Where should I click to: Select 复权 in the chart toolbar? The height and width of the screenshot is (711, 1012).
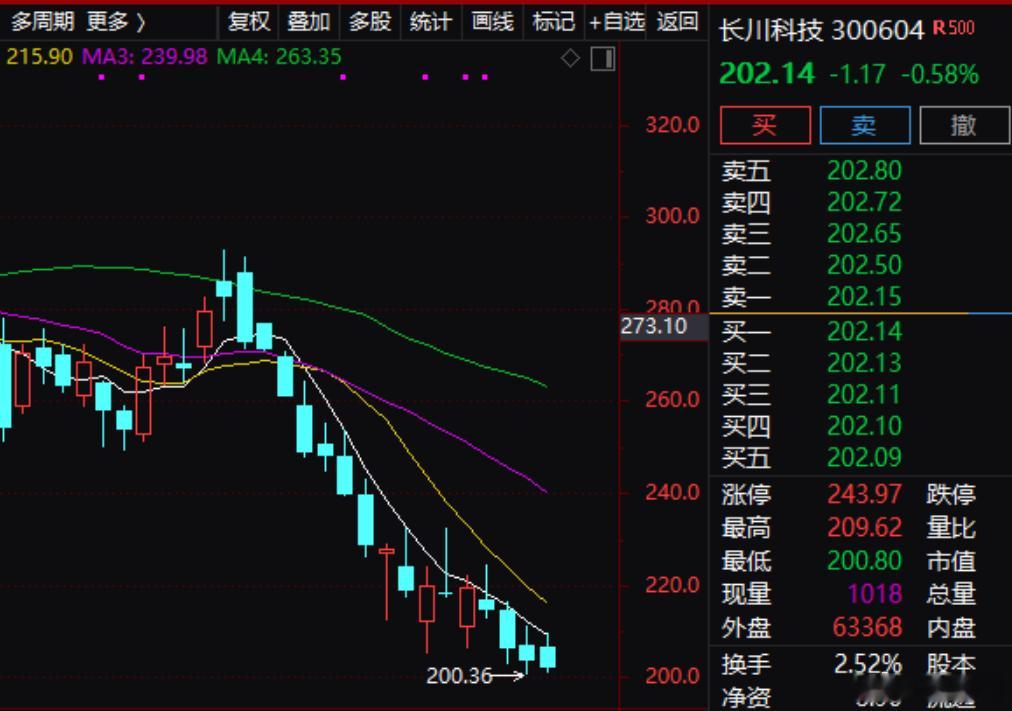(x=248, y=22)
